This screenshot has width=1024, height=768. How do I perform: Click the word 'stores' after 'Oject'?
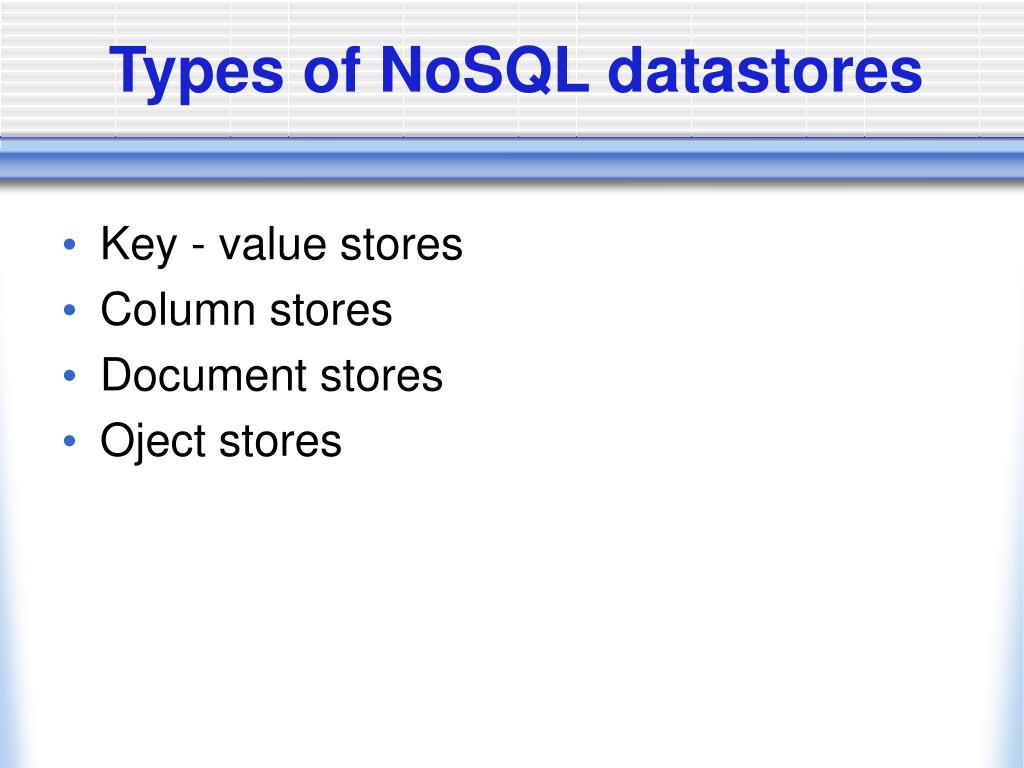280,441
